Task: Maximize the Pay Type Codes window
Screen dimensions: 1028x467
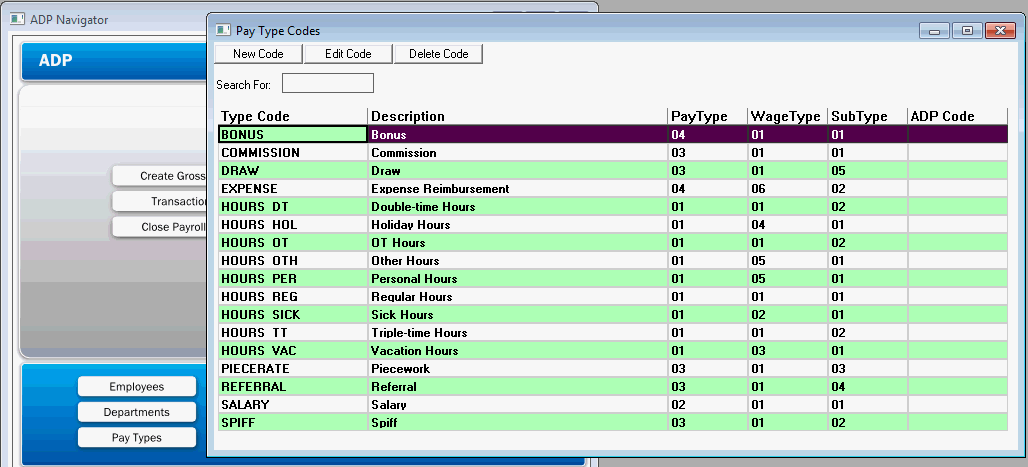Action: click(x=967, y=31)
